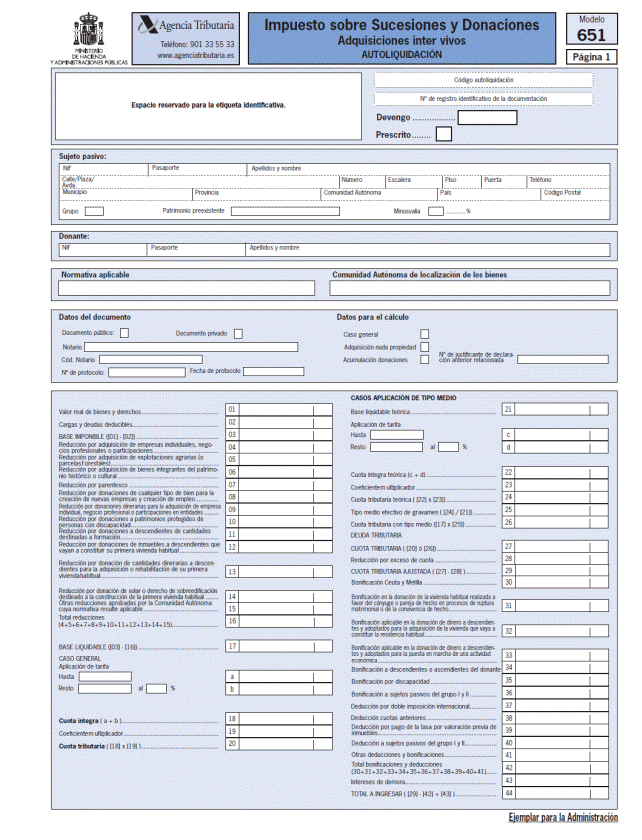
Task: Click the Cód. Notario field
Action: (x=151, y=359)
